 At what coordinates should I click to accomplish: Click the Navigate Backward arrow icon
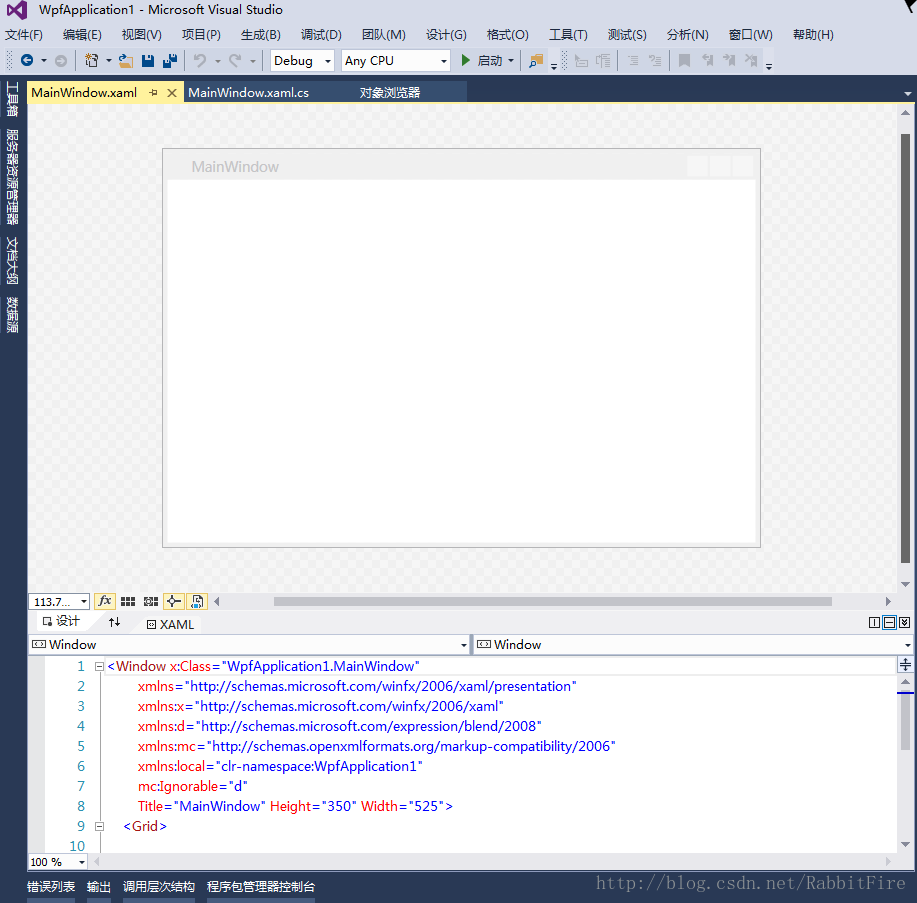[x=27, y=60]
